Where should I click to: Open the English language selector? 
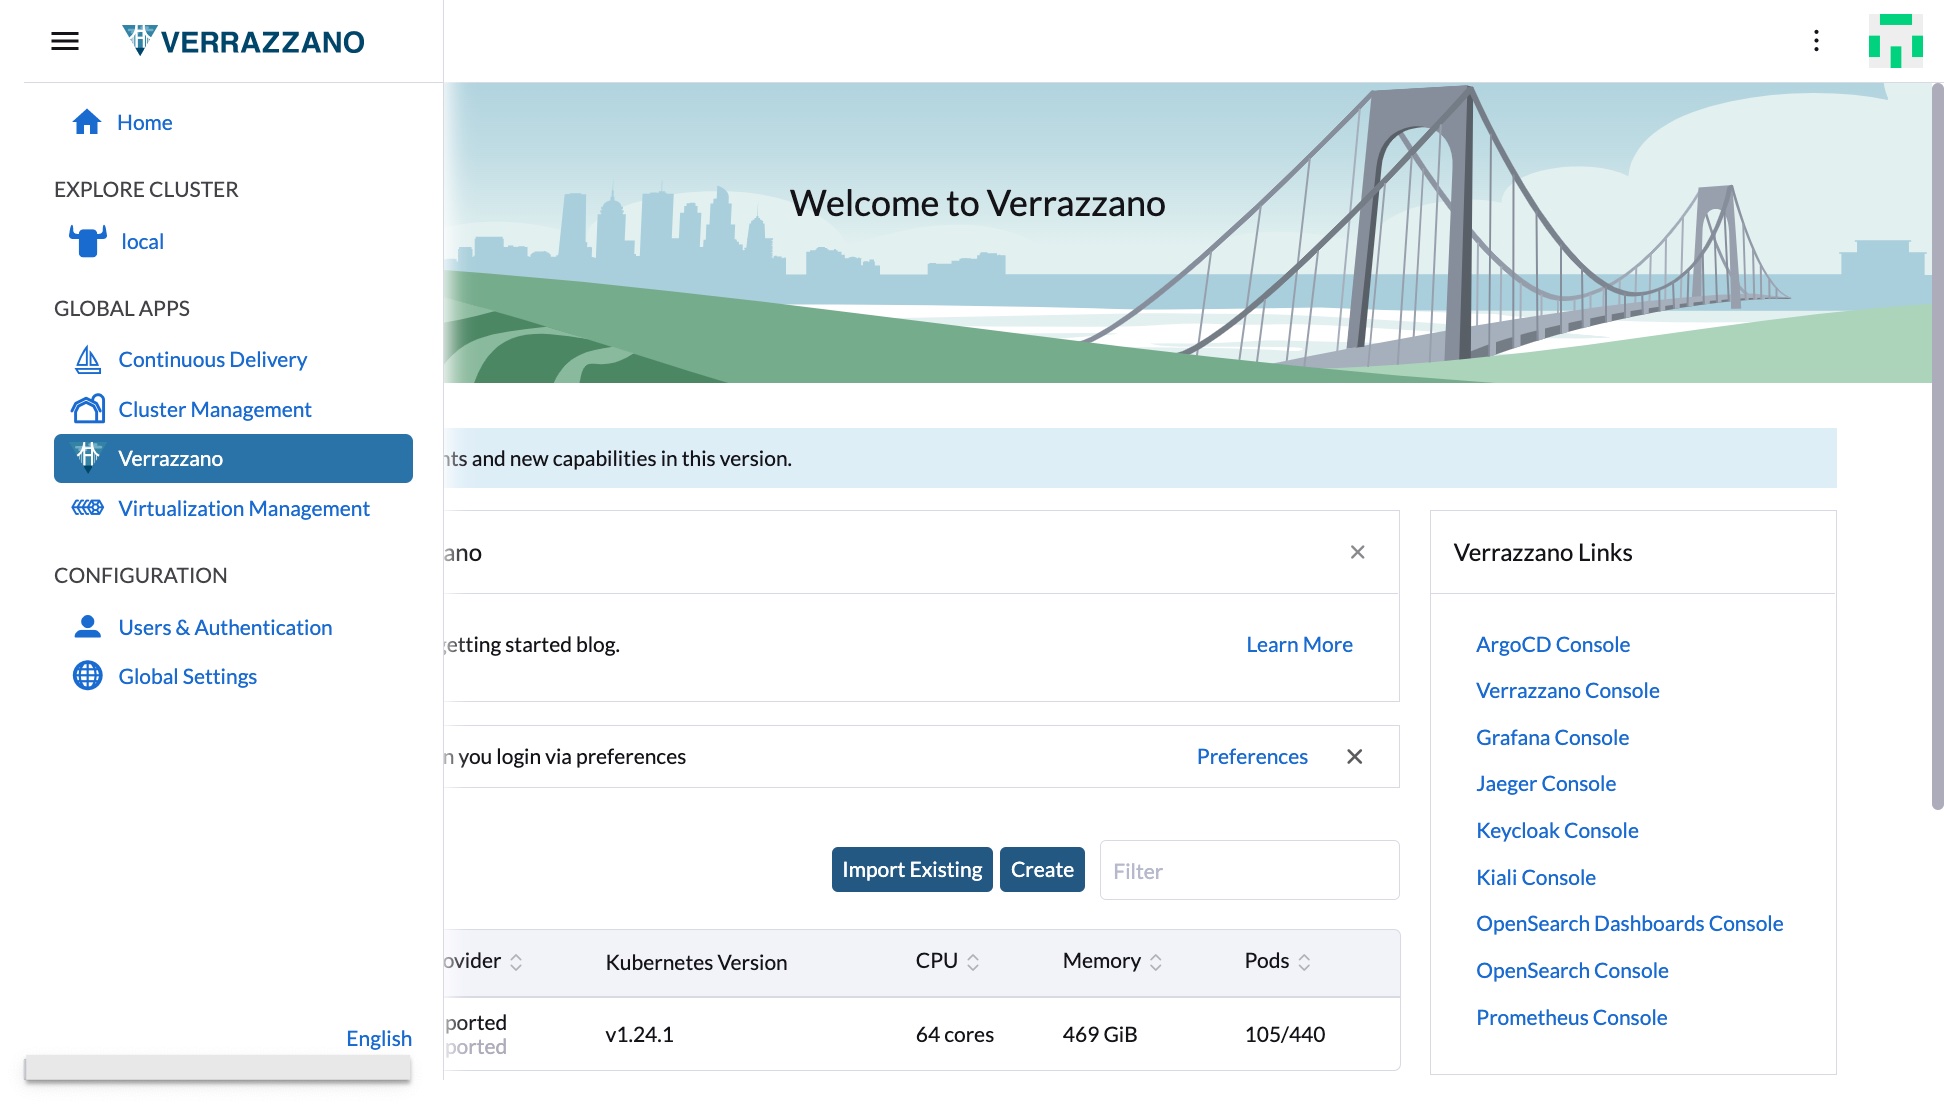[378, 1038]
